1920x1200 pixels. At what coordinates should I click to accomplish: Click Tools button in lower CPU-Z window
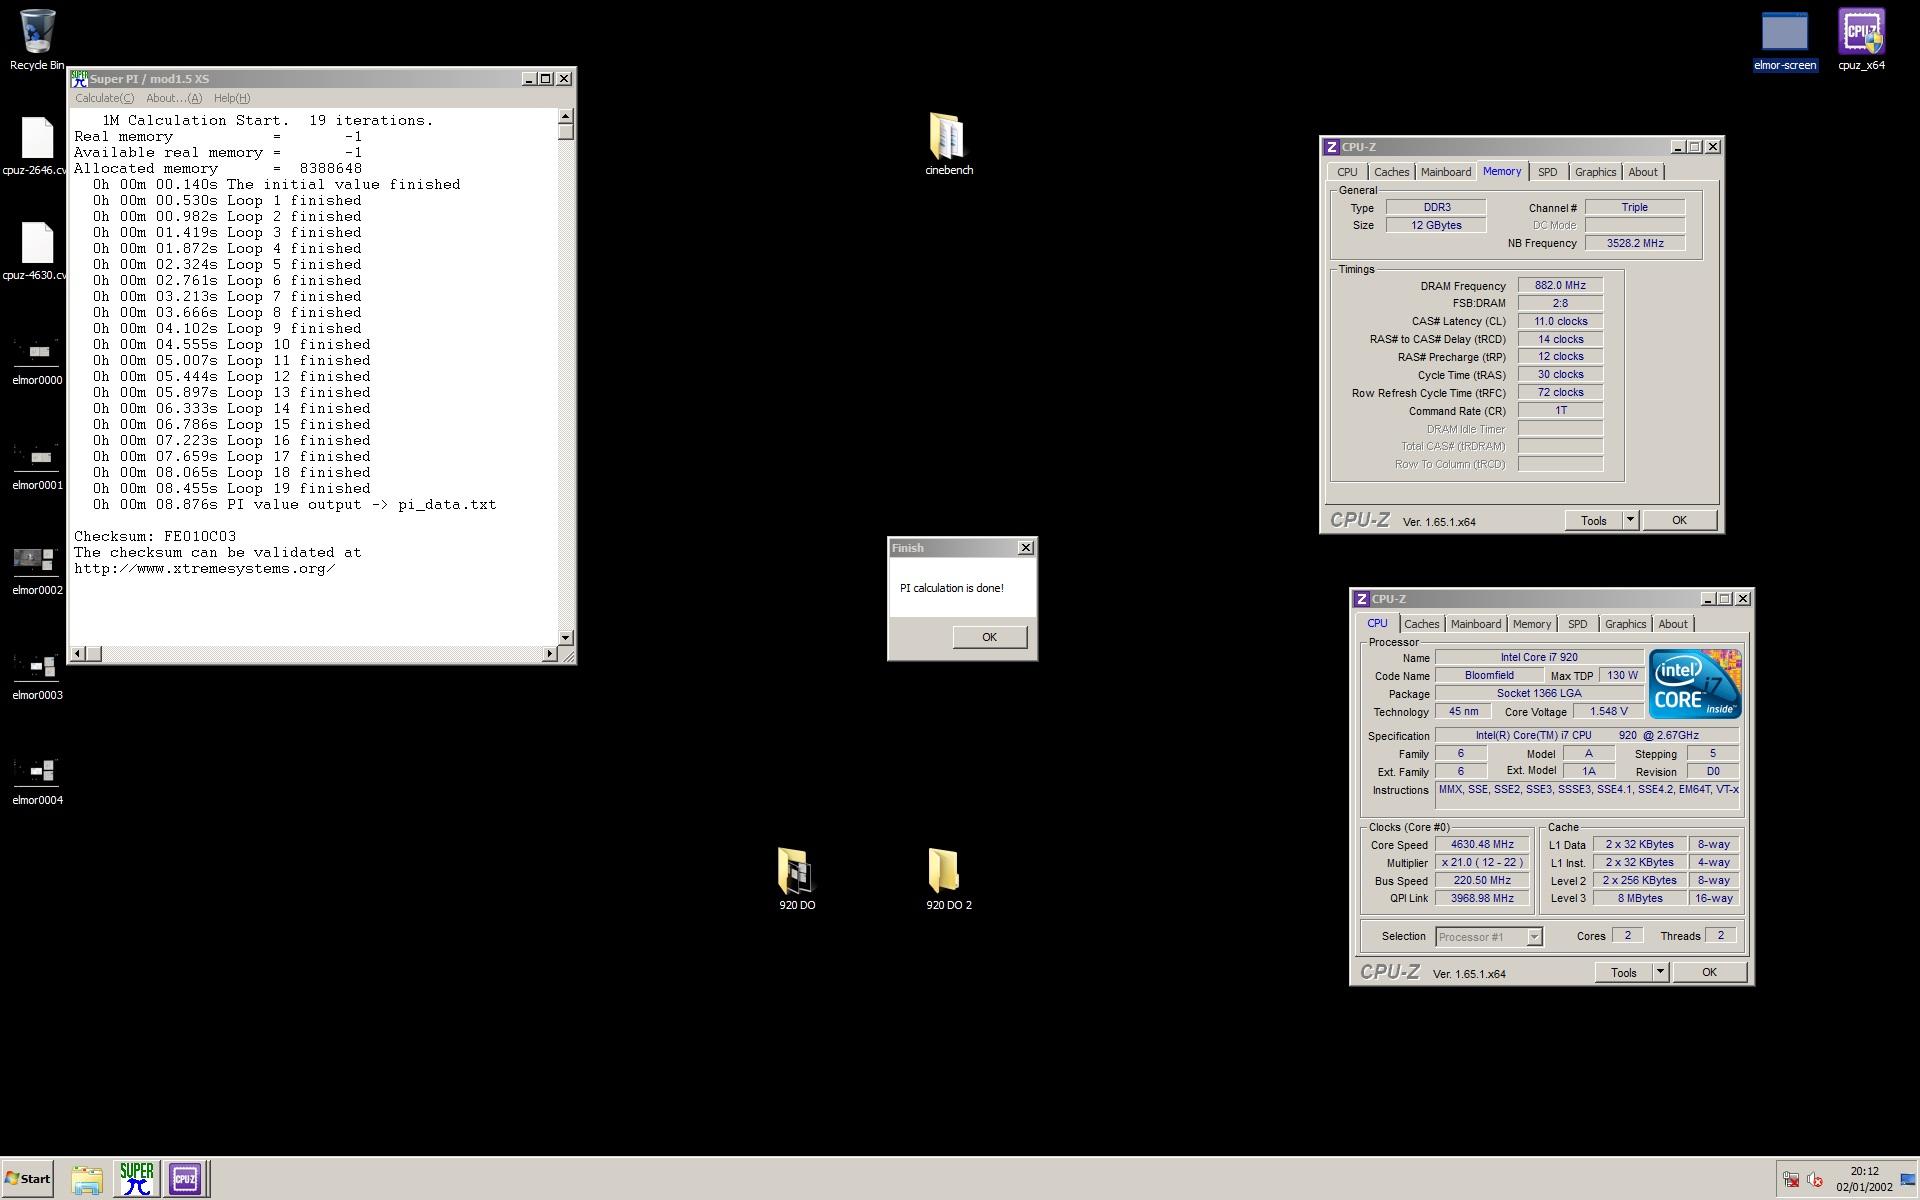[1623, 973]
